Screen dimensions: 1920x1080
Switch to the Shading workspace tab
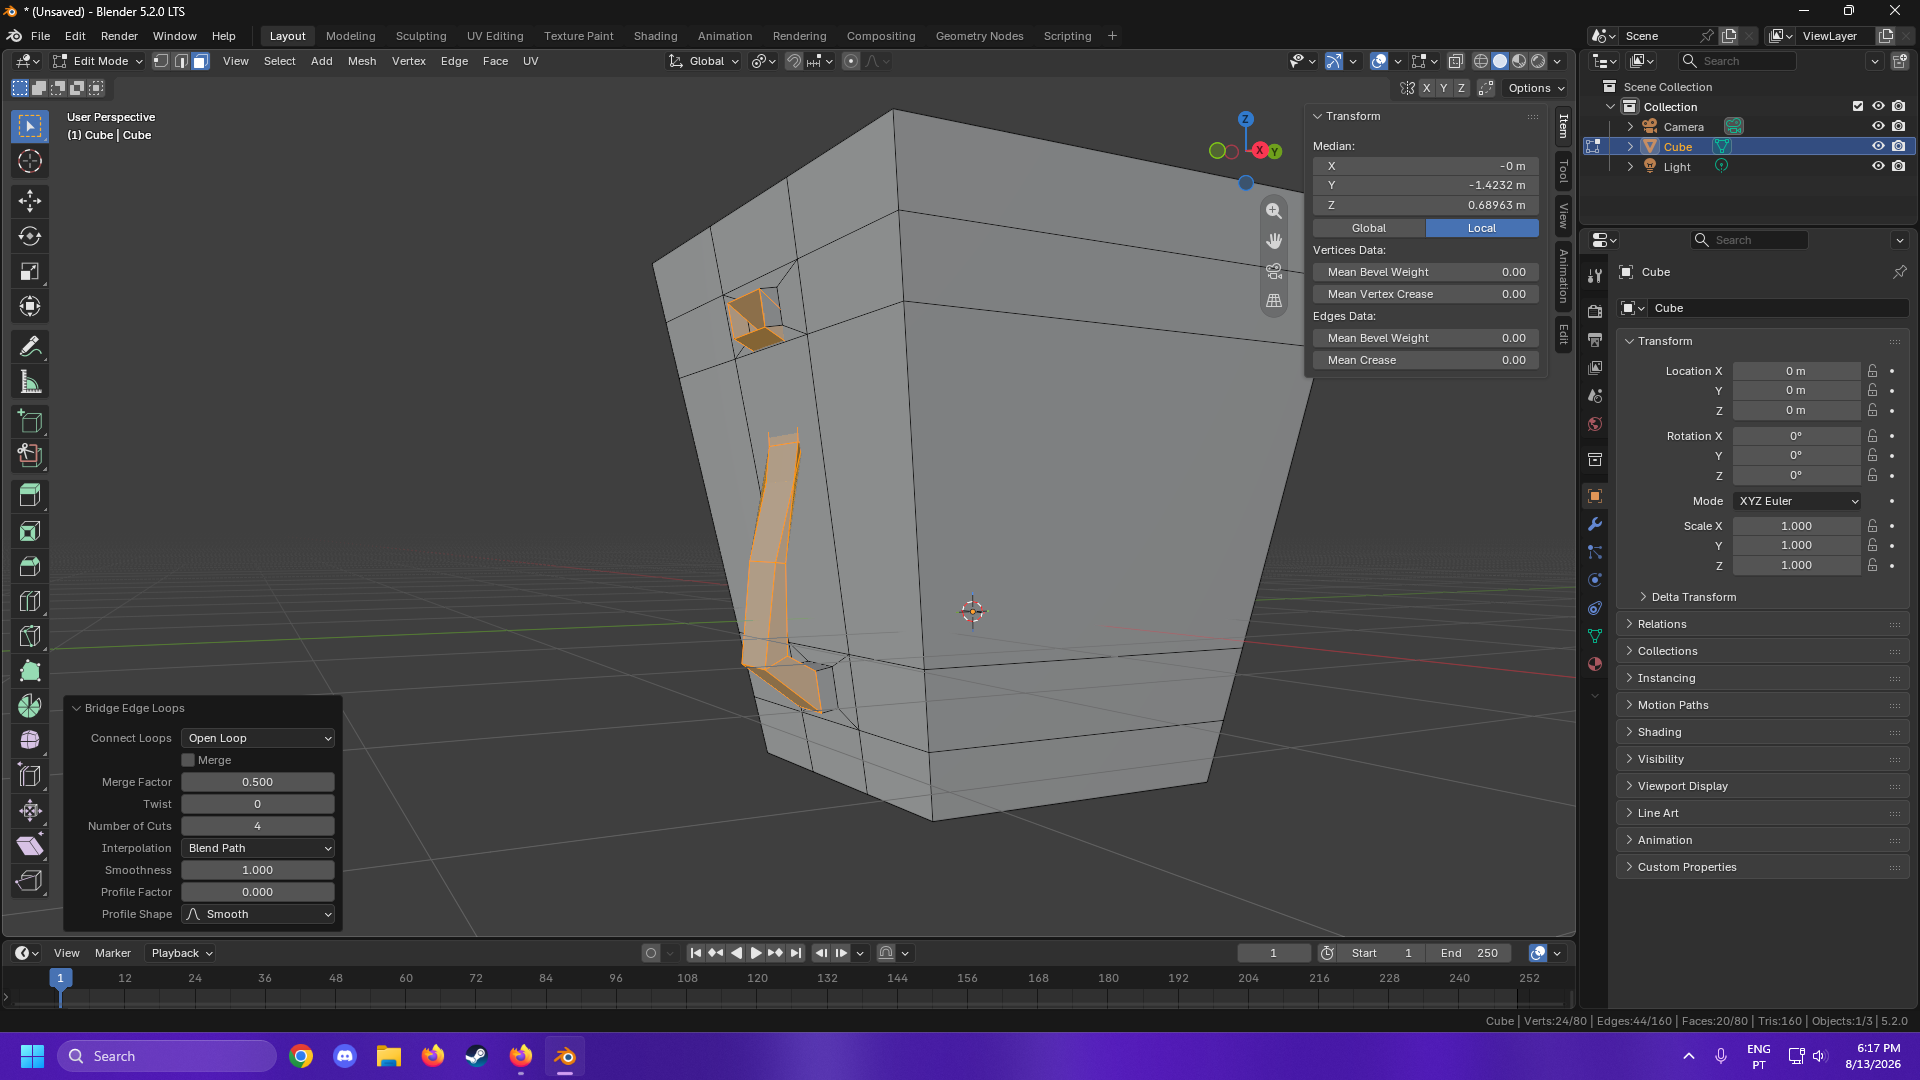tap(655, 36)
